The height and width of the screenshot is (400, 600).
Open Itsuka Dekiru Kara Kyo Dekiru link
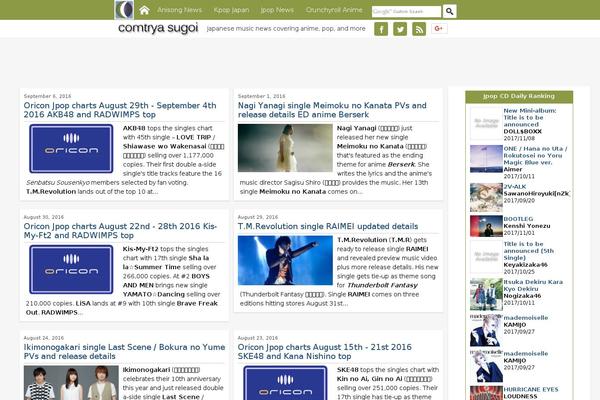(x=533, y=285)
